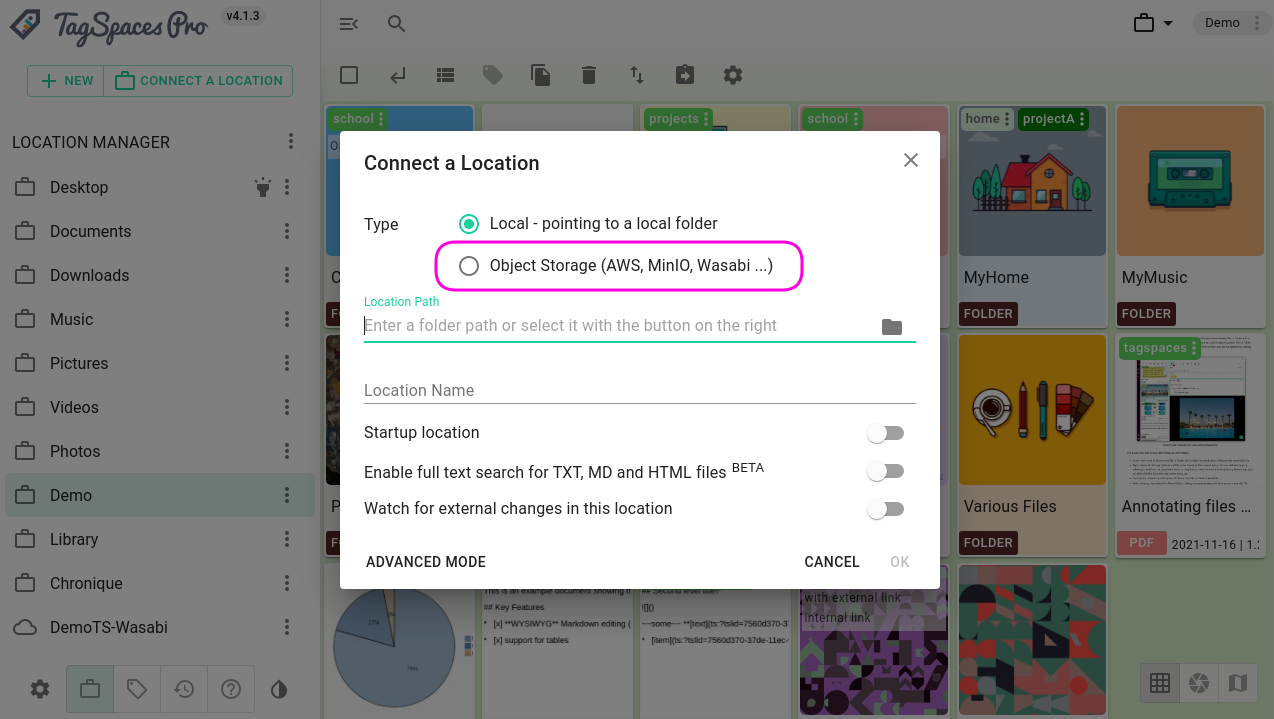The height and width of the screenshot is (719, 1274).
Task: Click the Location Name field
Action: (x=640, y=390)
